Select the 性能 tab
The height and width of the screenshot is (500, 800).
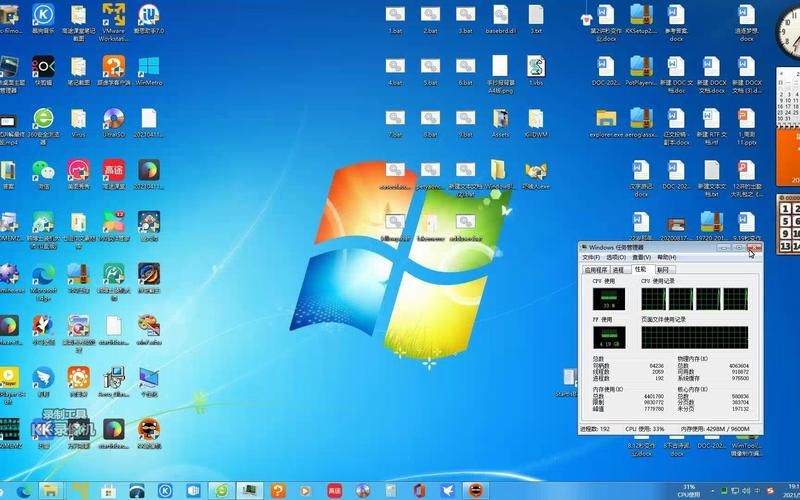point(641,269)
